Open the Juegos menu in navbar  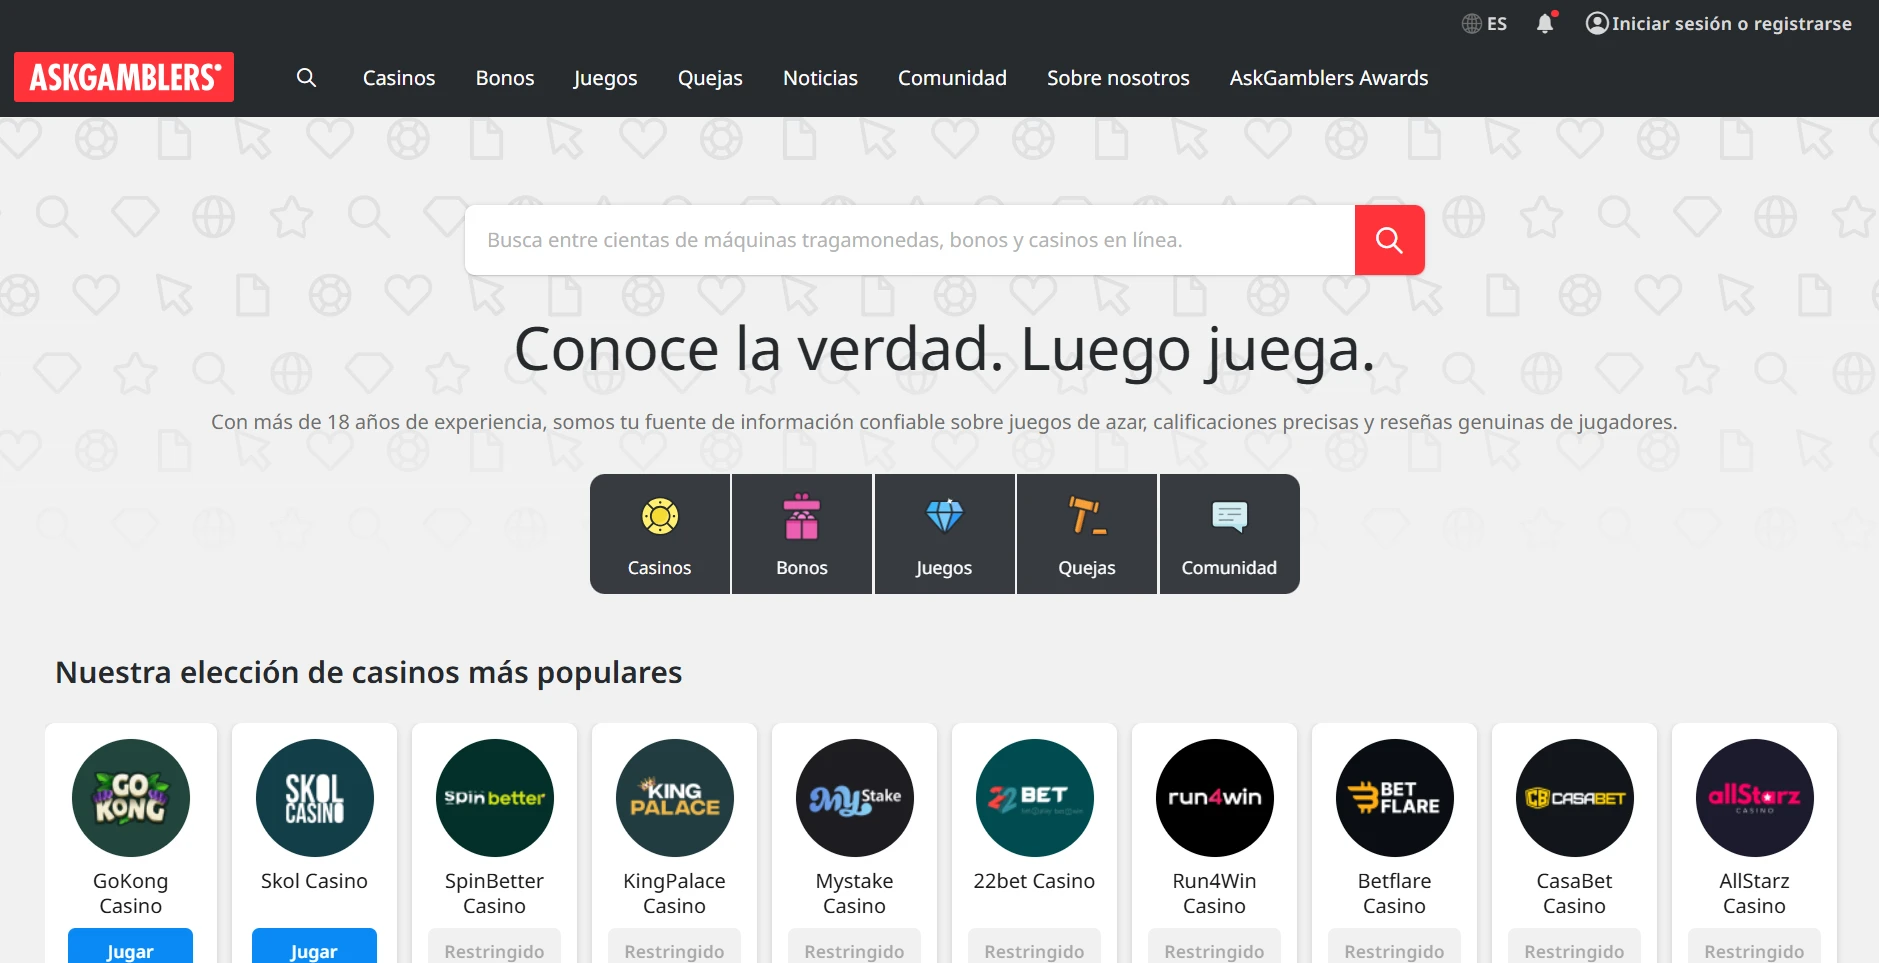point(606,78)
